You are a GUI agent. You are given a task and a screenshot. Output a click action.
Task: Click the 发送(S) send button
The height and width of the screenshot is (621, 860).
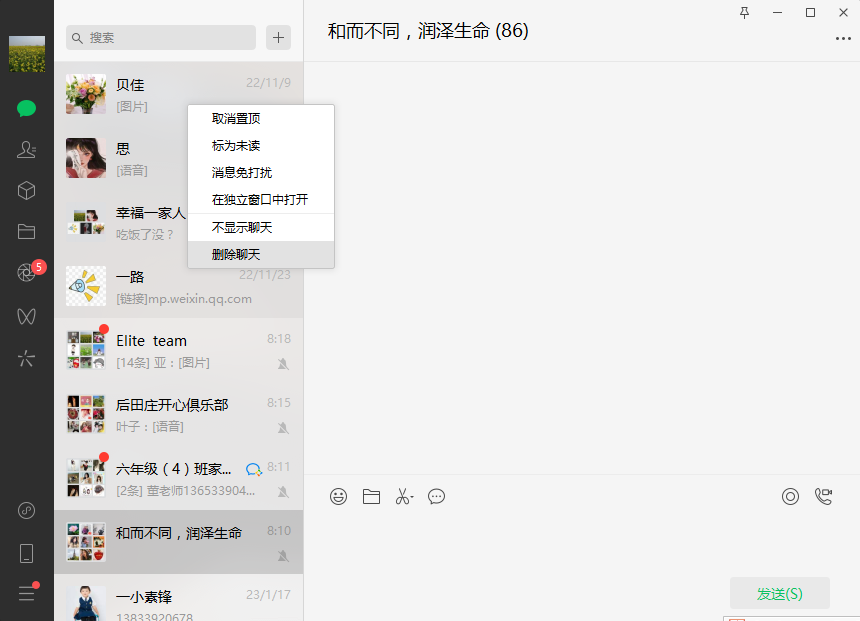click(x=779, y=593)
